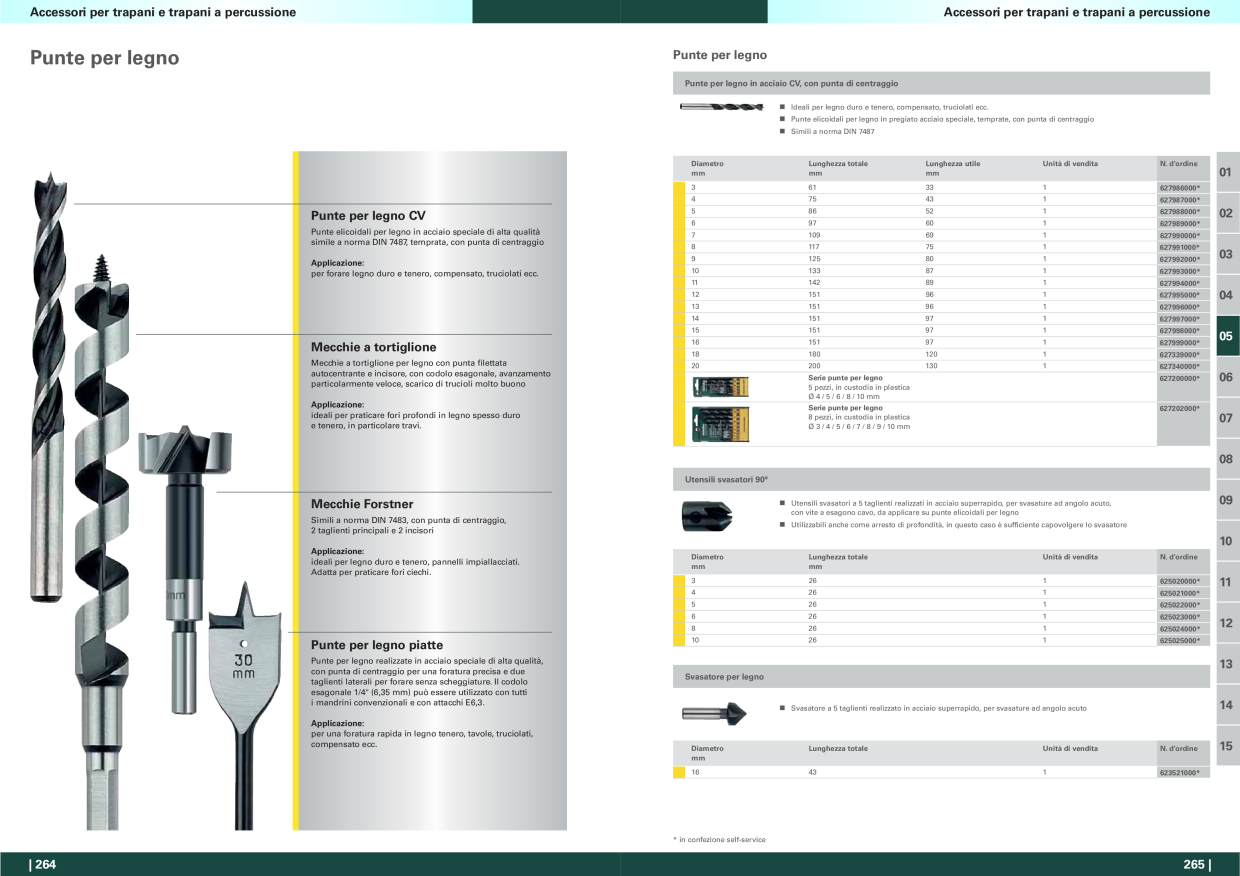The image size is (1240, 876).
Task: Go to chapter tab 06
Action: [x=1227, y=377]
